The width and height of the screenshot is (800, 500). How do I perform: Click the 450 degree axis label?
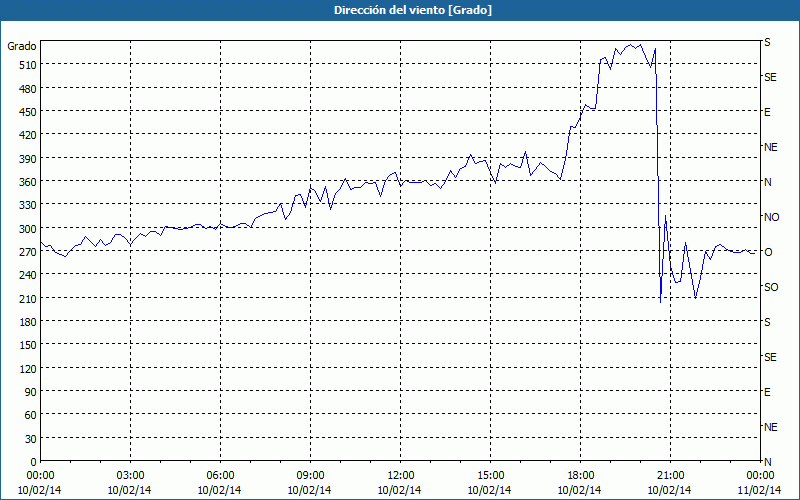[x=27, y=112]
